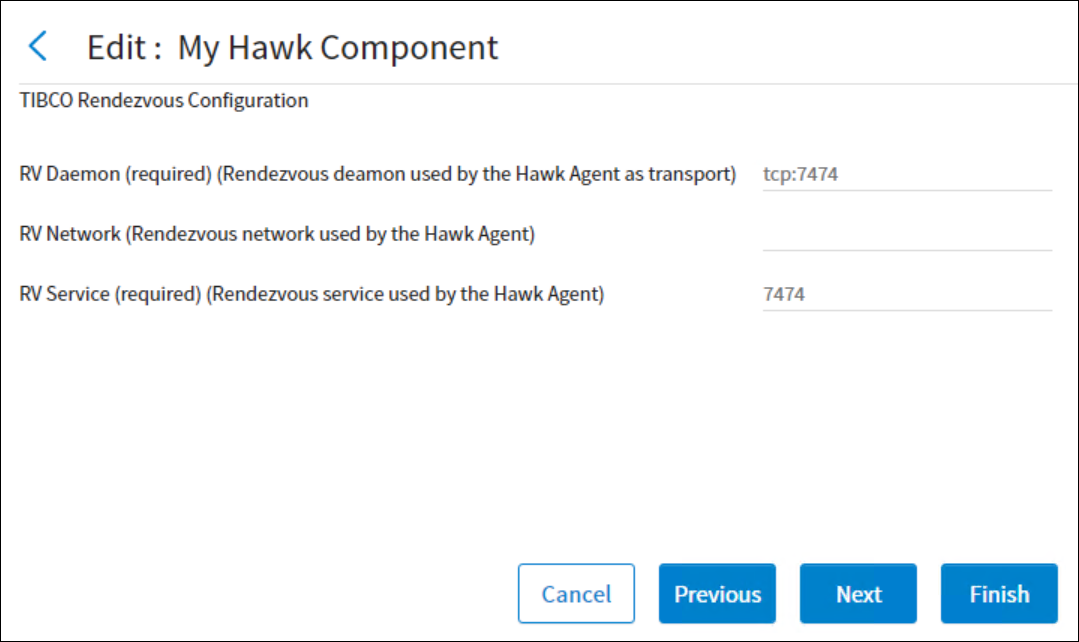Focus the empty RV Network input field

[906, 235]
